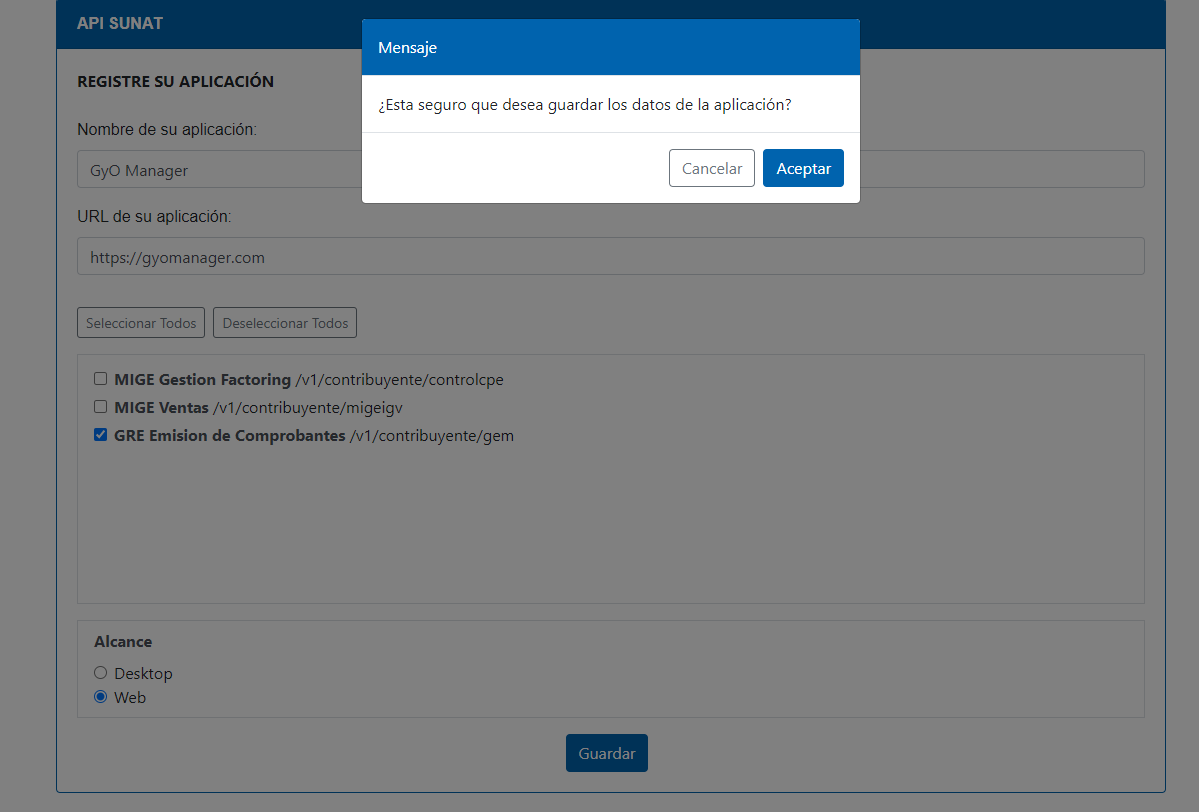Click the /v1/contribuyente/migeigv path text
Screen dimensions: 1199x812
click(307, 408)
